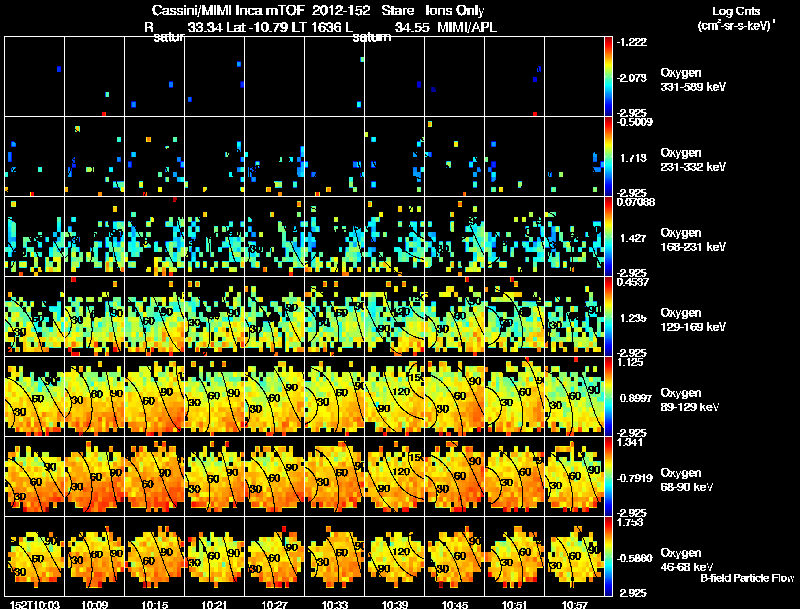Click the Oxygen 89-129 keV label
800x609 pixels.
(x=690, y=400)
